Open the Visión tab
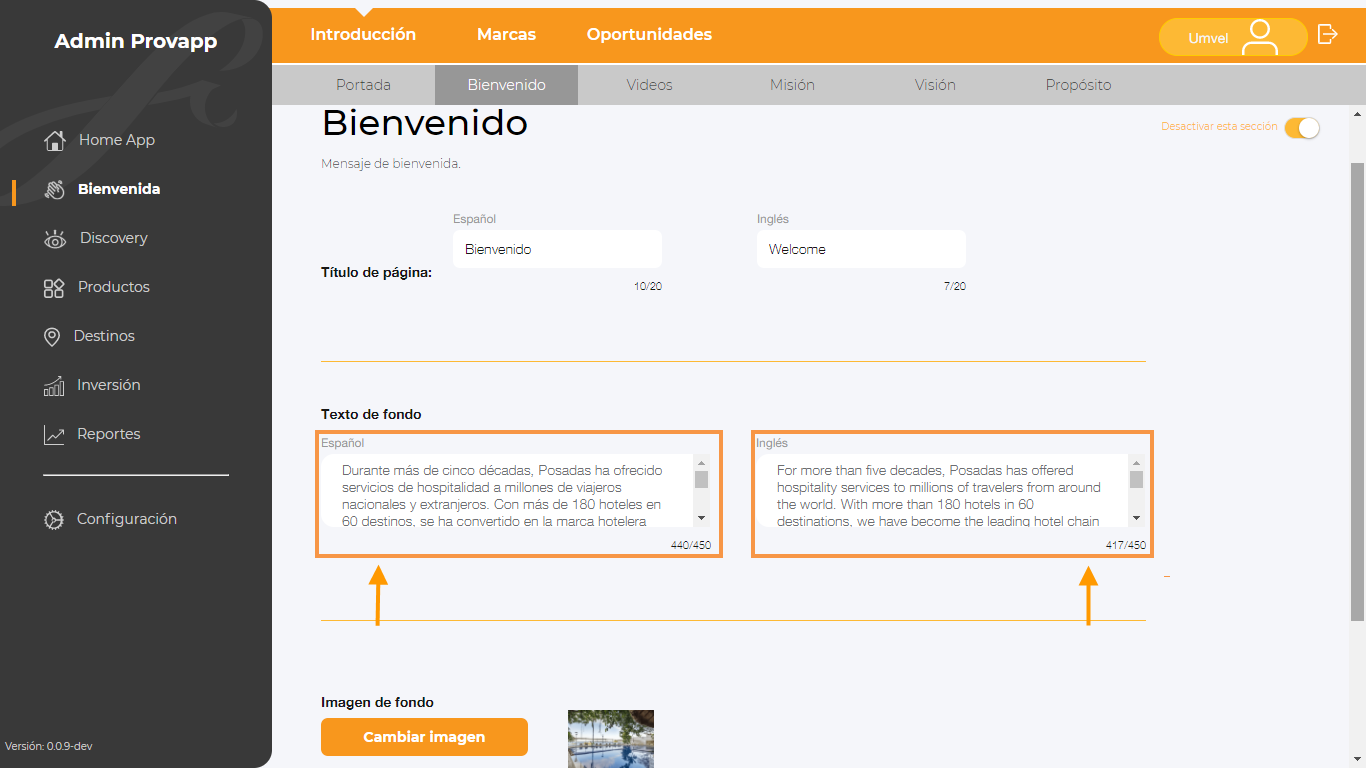The image size is (1366, 768). point(935,85)
